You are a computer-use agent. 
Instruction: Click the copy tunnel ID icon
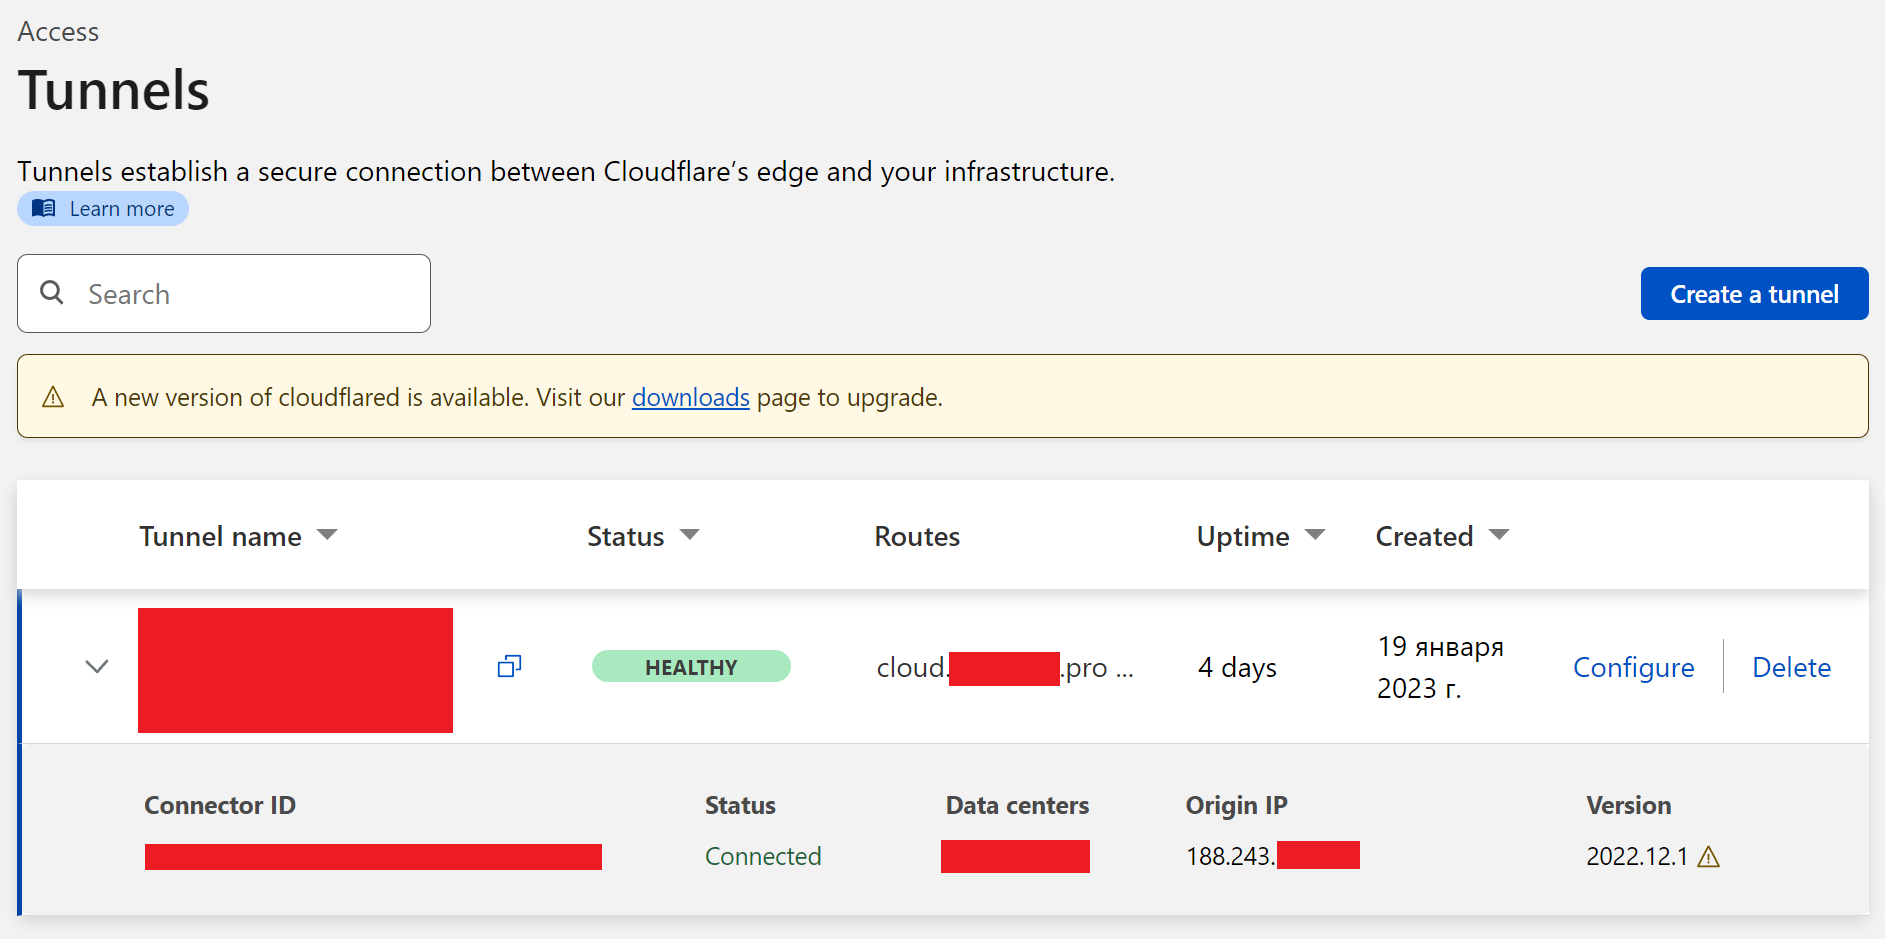coord(509,667)
